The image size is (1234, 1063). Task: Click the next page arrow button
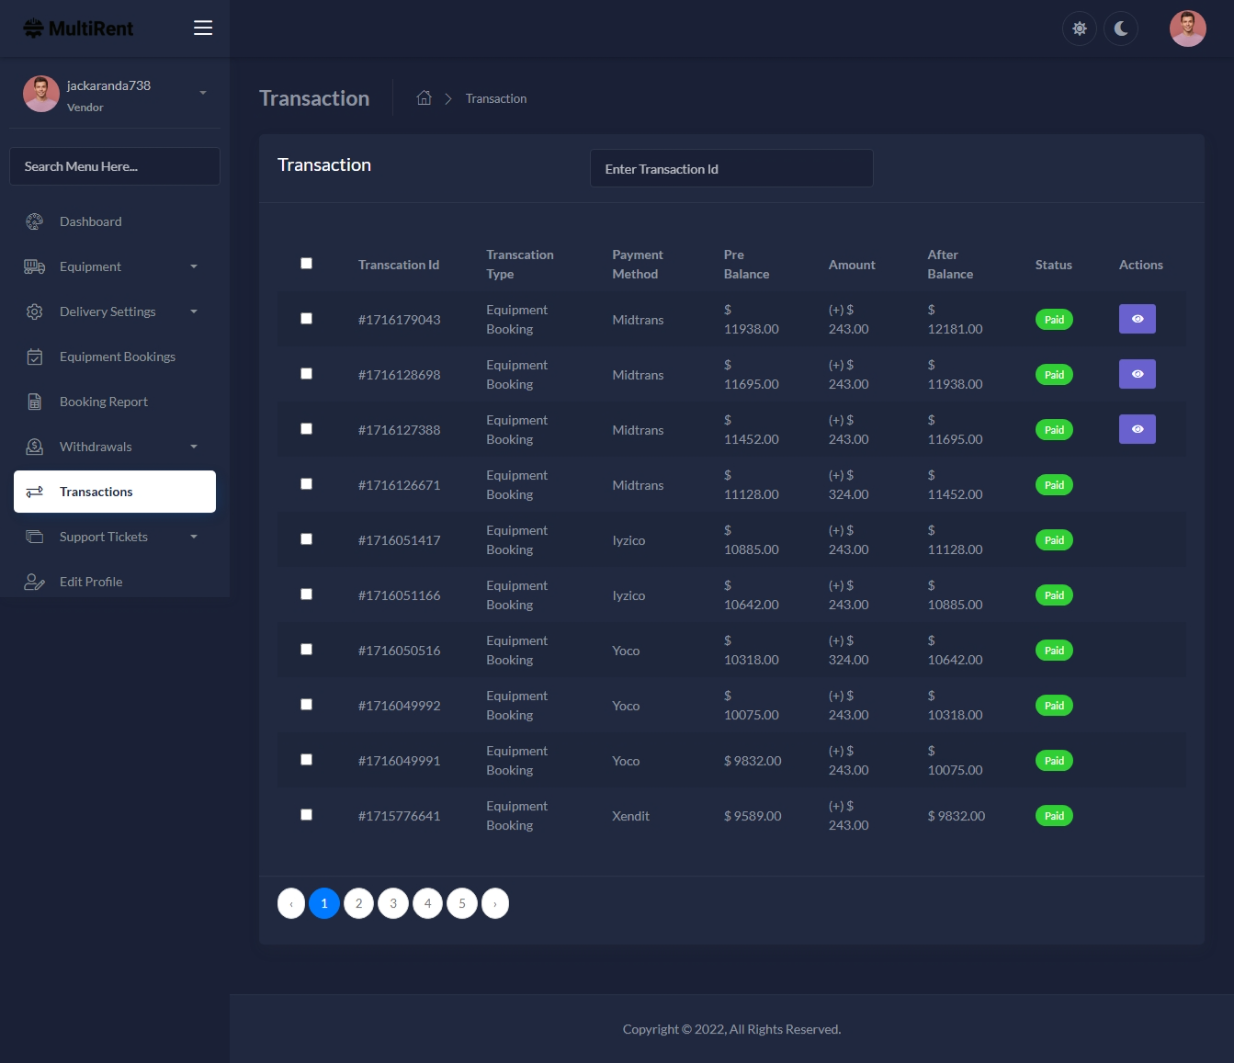(x=495, y=904)
